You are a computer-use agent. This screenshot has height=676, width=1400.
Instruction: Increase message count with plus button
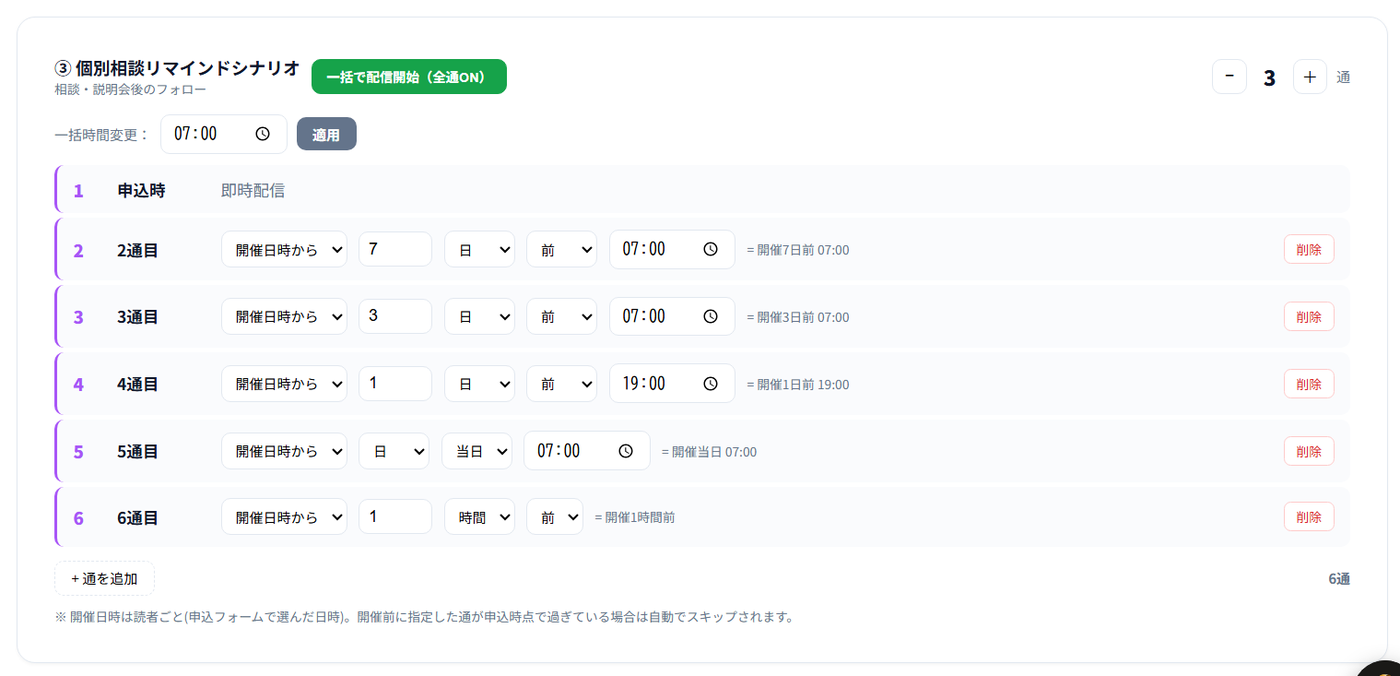[x=1310, y=77]
